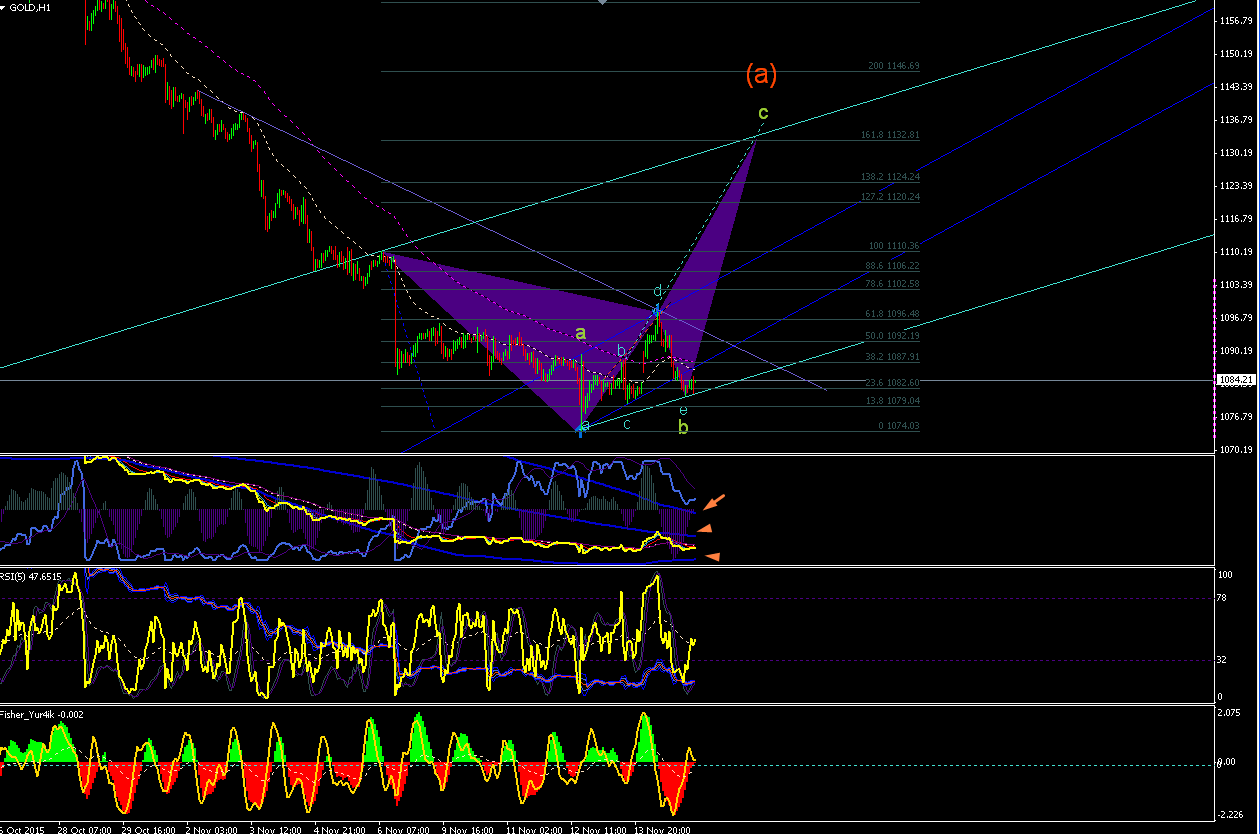1260x834 pixels.
Task: Click the Fibonacci level 200 1146.69
Action: coord(894,66)
